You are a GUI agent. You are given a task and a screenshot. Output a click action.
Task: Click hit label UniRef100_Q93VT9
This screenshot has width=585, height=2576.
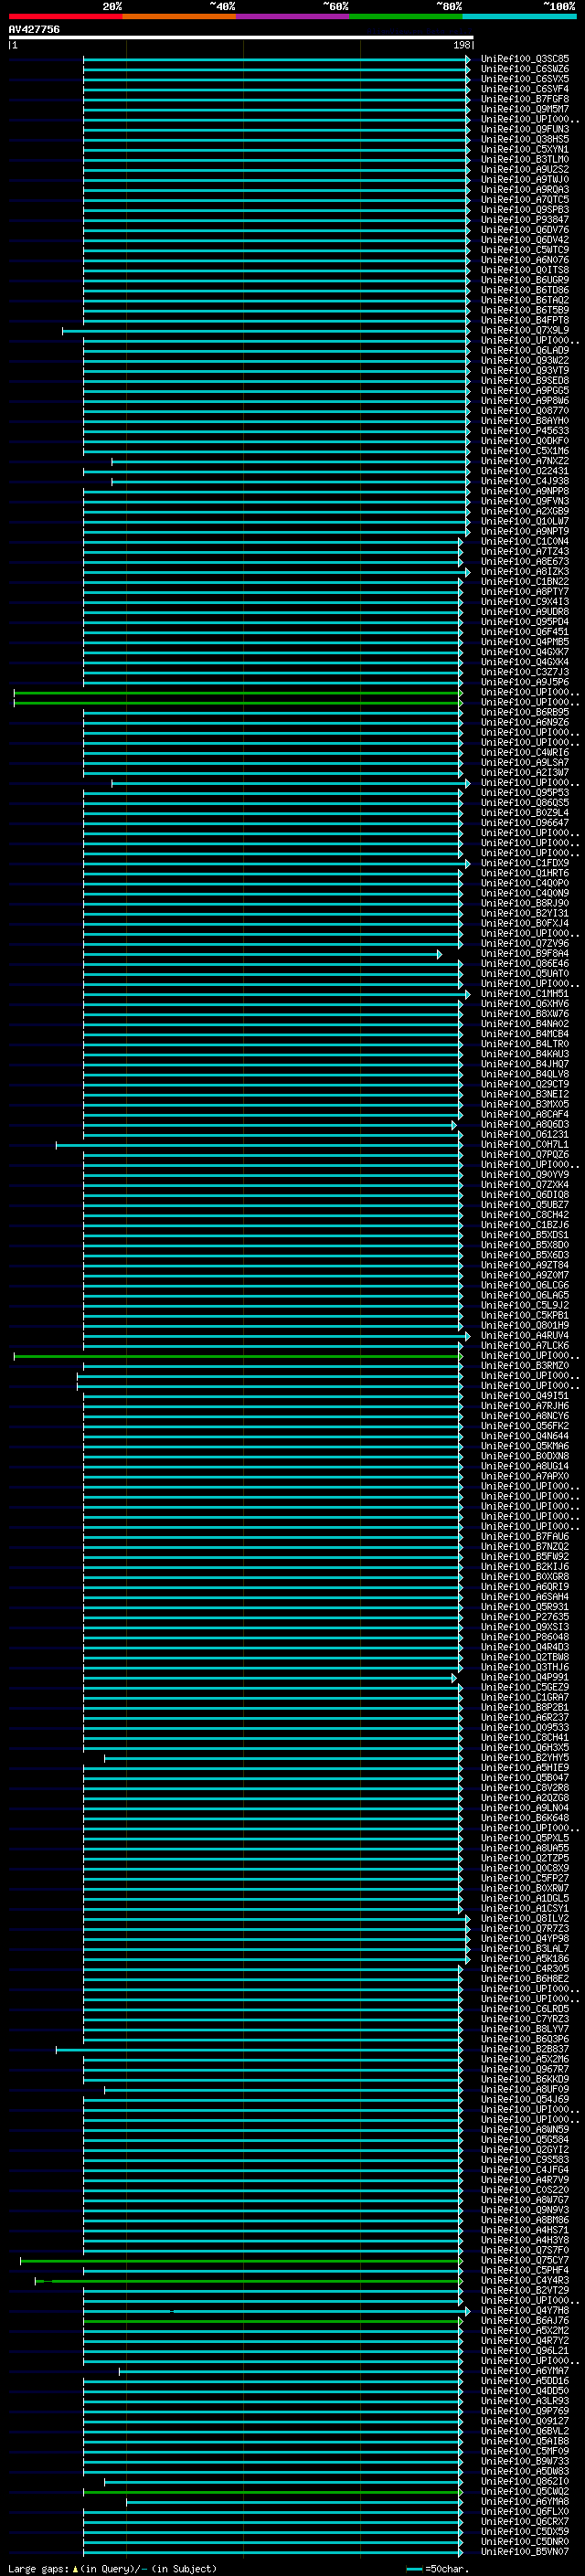(525, 371)
